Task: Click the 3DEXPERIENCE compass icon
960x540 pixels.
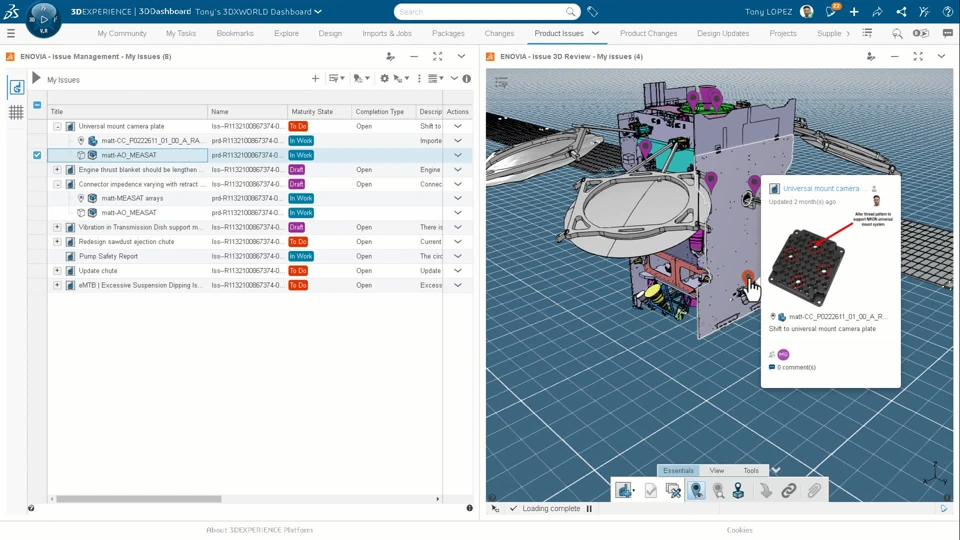Action: 43,19
